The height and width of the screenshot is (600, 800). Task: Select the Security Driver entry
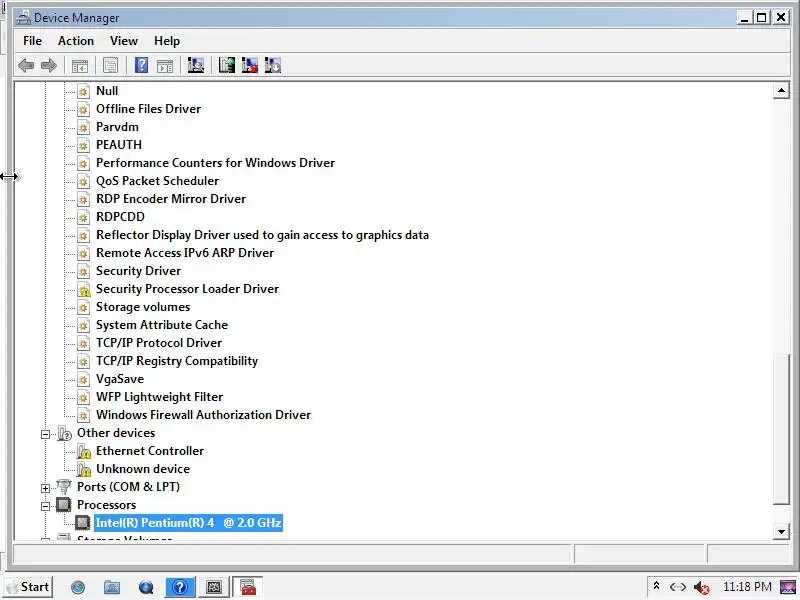(x=138, y=271)
